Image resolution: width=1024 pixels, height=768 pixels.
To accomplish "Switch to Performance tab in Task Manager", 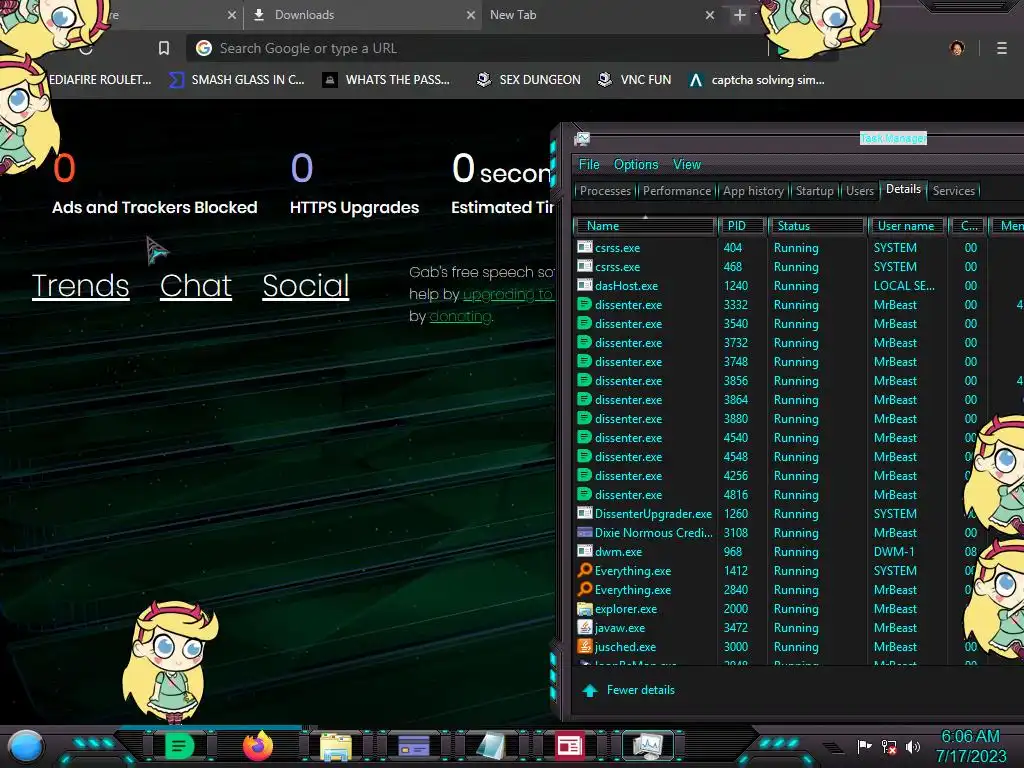I will (677, 191).
